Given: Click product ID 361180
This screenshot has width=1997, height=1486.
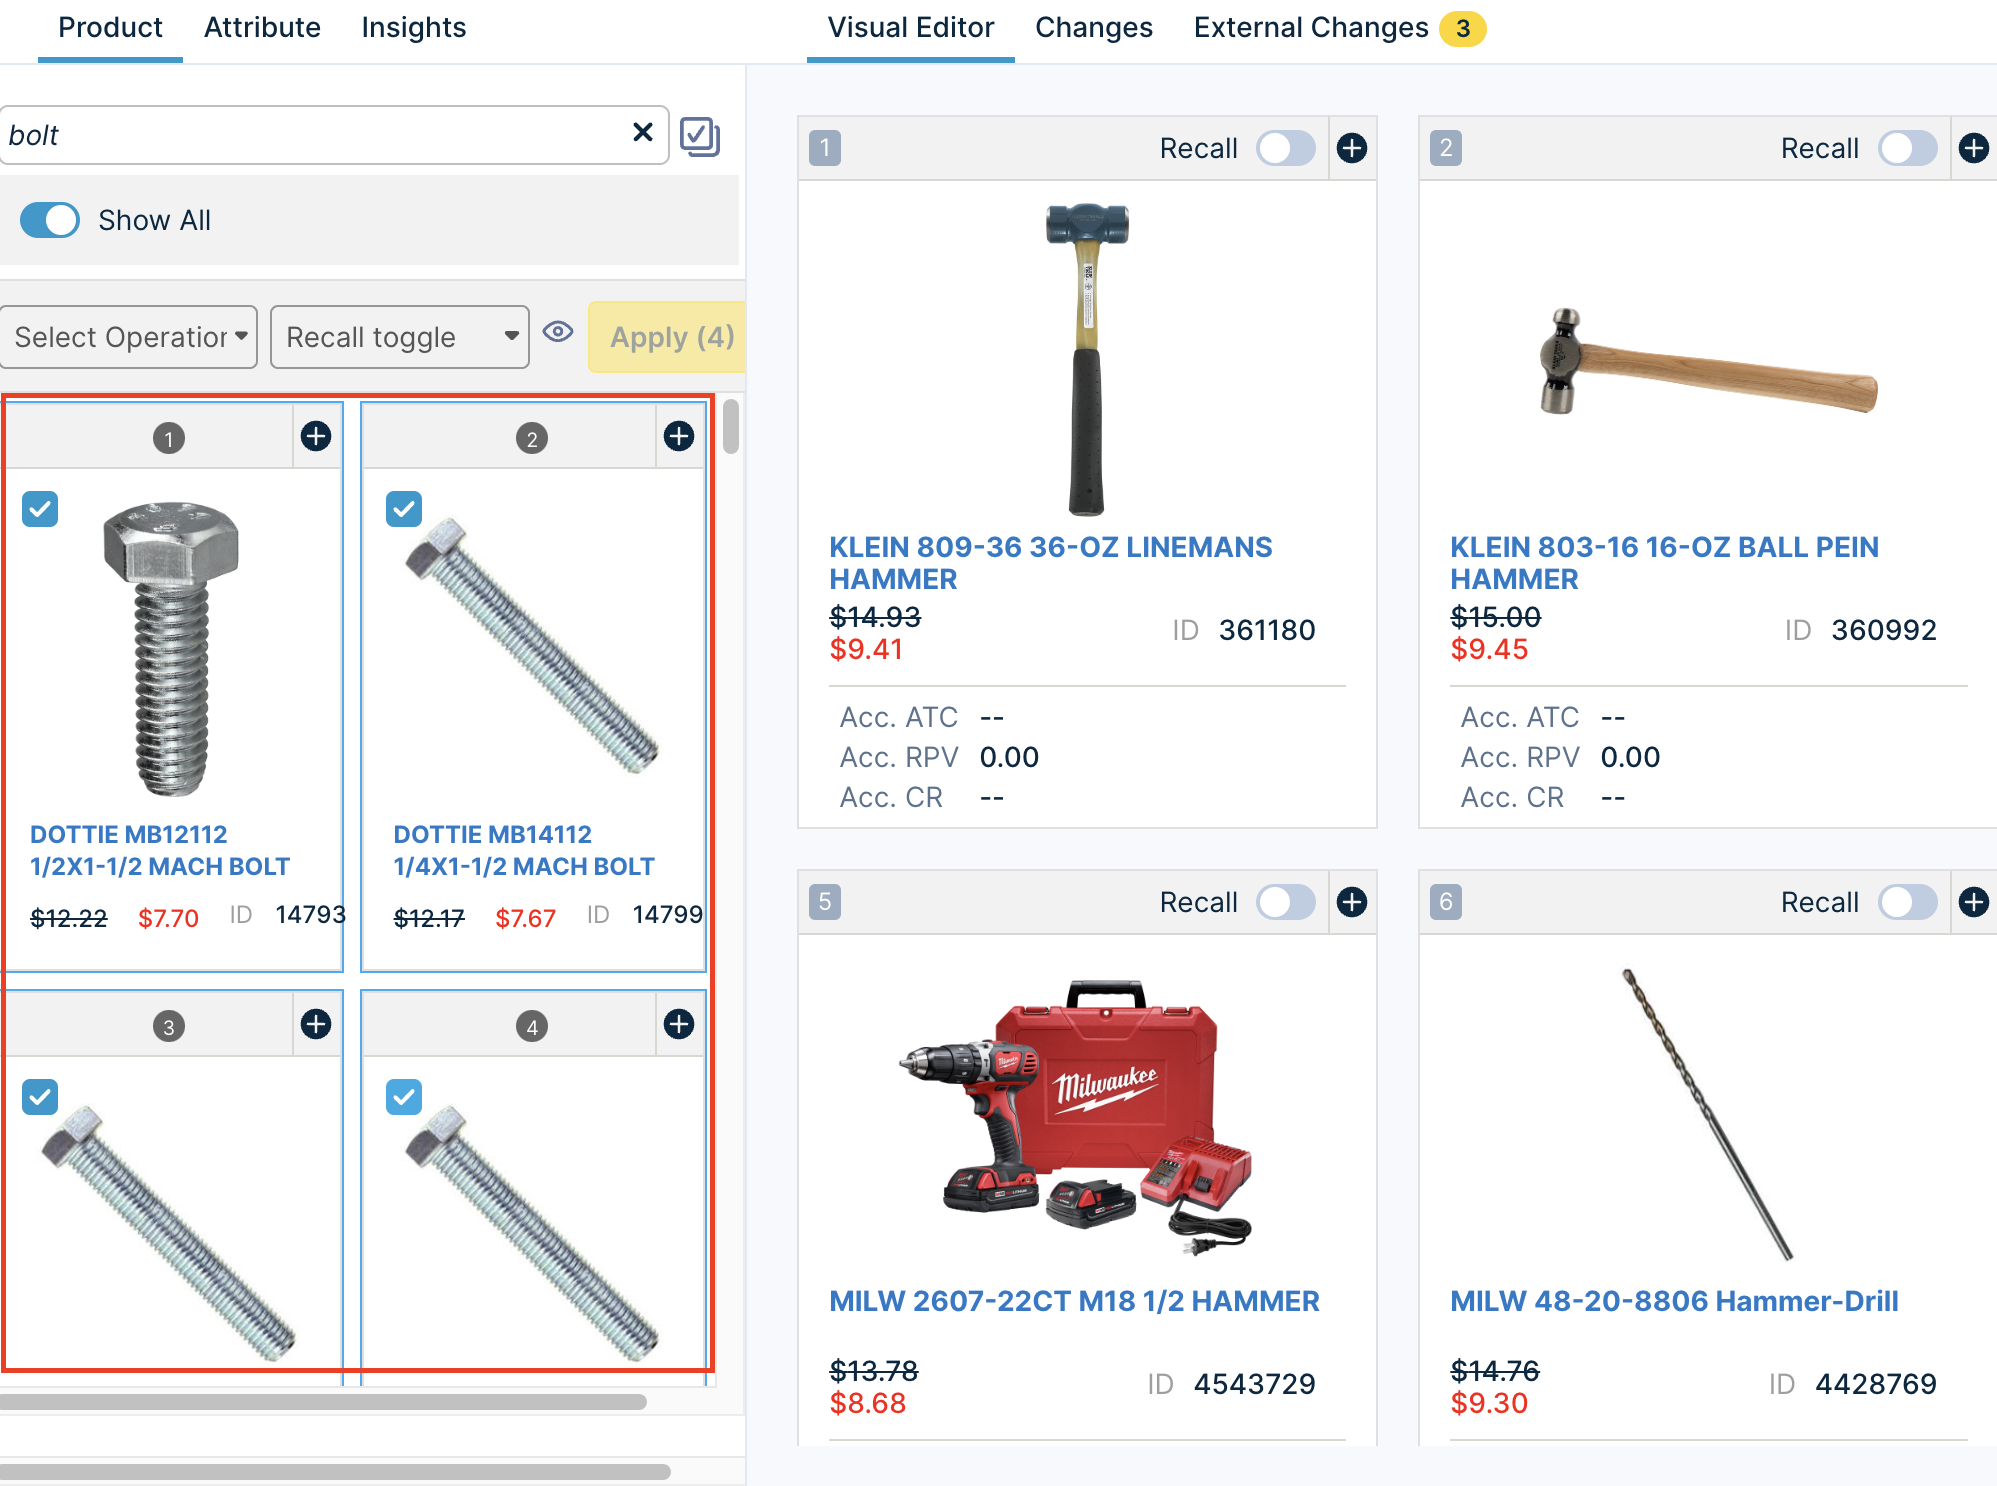Looking at the screenshot, I should (x=1267, y=630).
